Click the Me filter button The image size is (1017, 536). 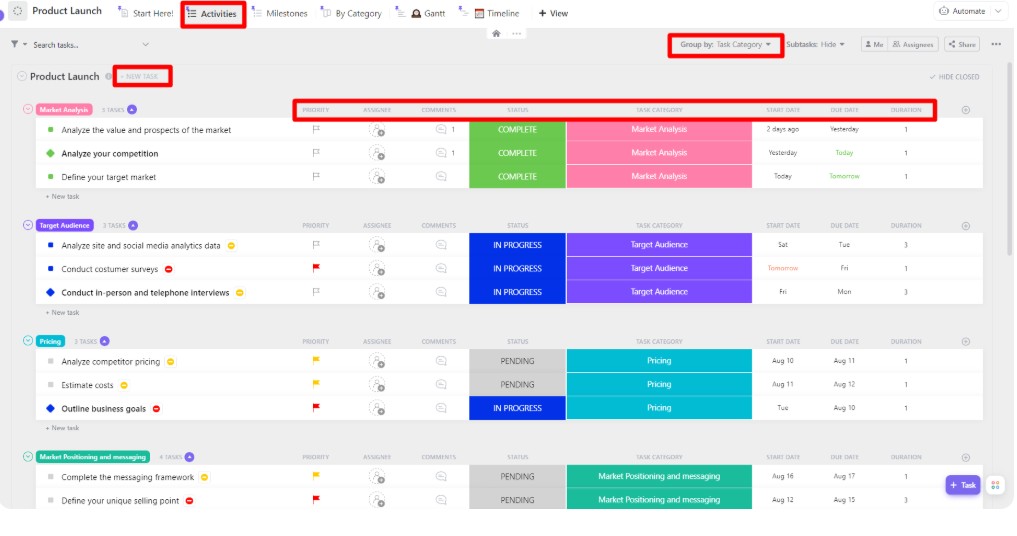pos(874,44)
